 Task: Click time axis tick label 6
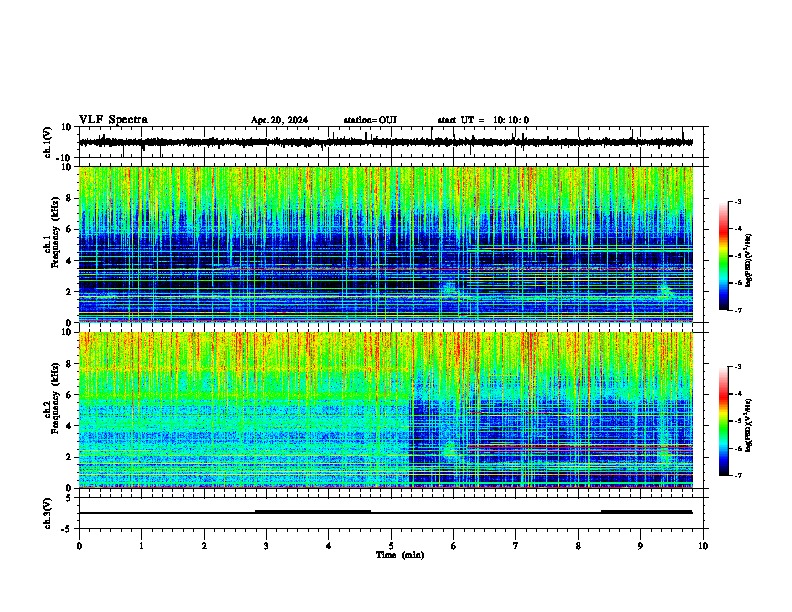click(x=454, y=545)
